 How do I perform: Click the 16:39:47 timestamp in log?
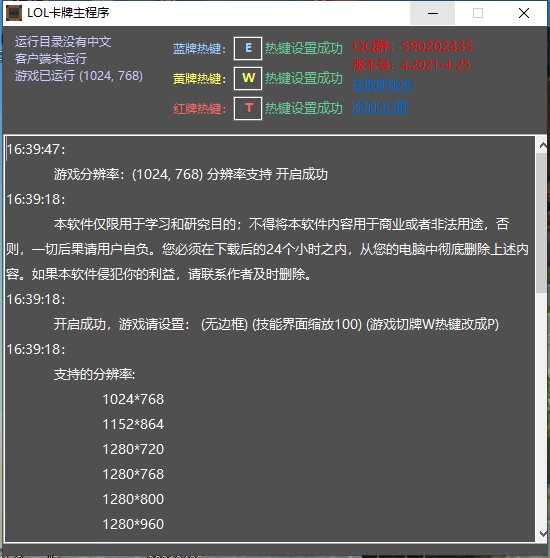click(36, 149)
